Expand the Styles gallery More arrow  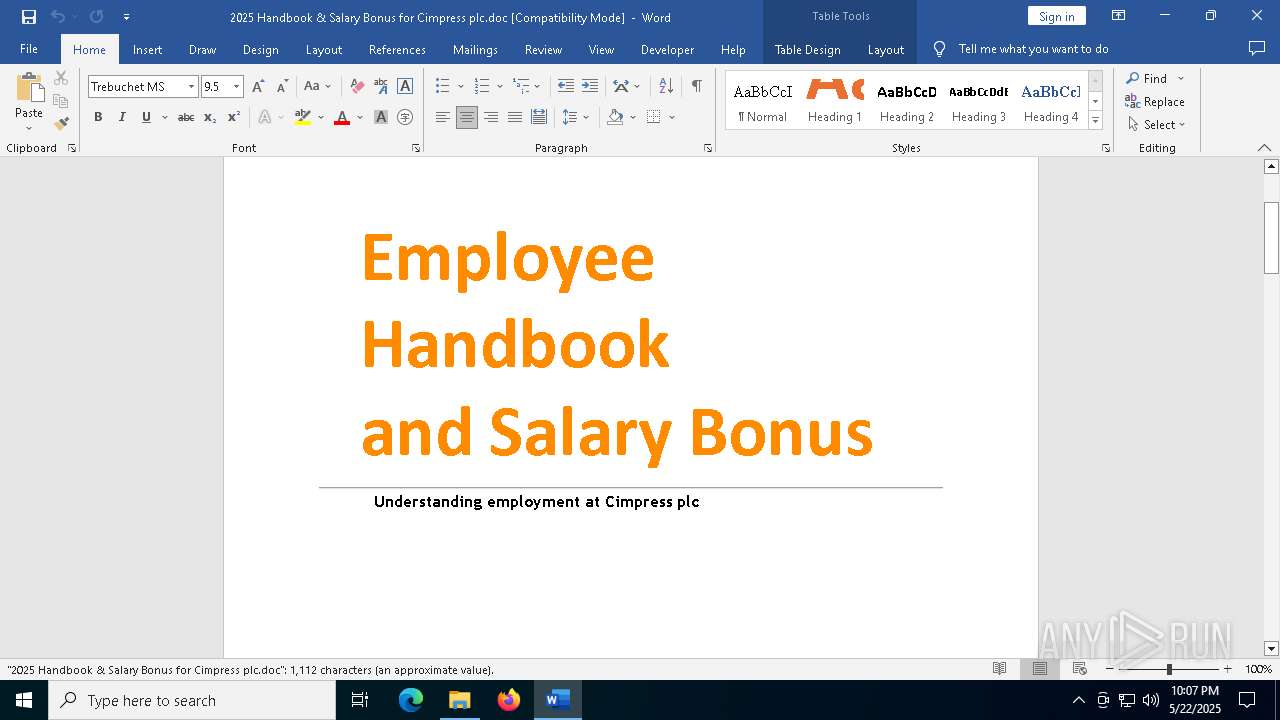1095,121
